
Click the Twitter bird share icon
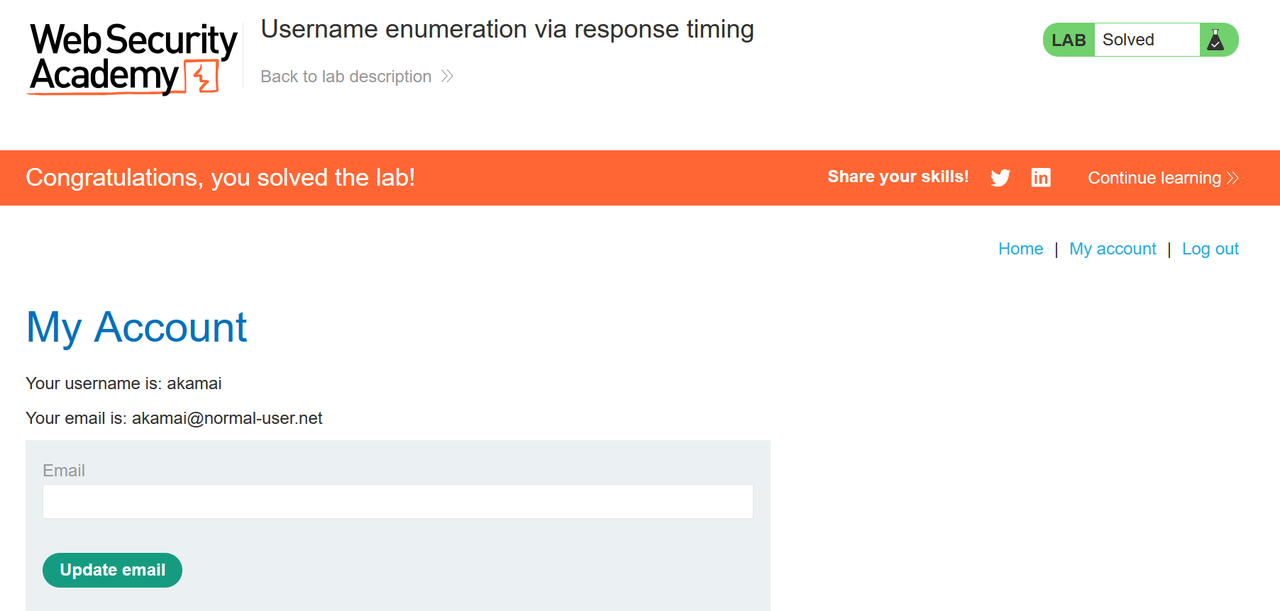point(1000,177)
